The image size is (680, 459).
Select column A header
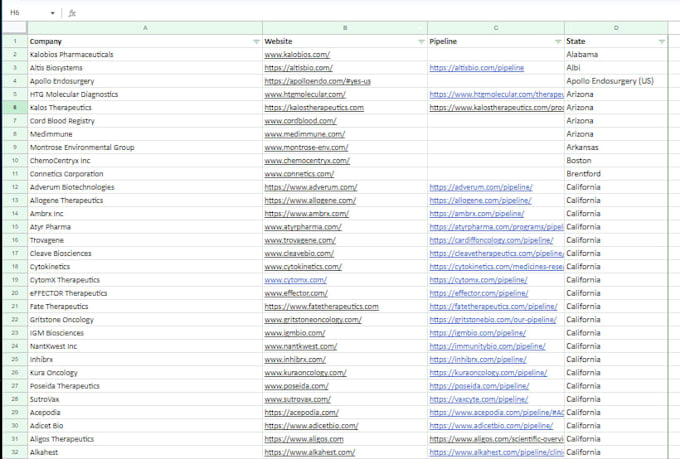[x=145, y=28]
